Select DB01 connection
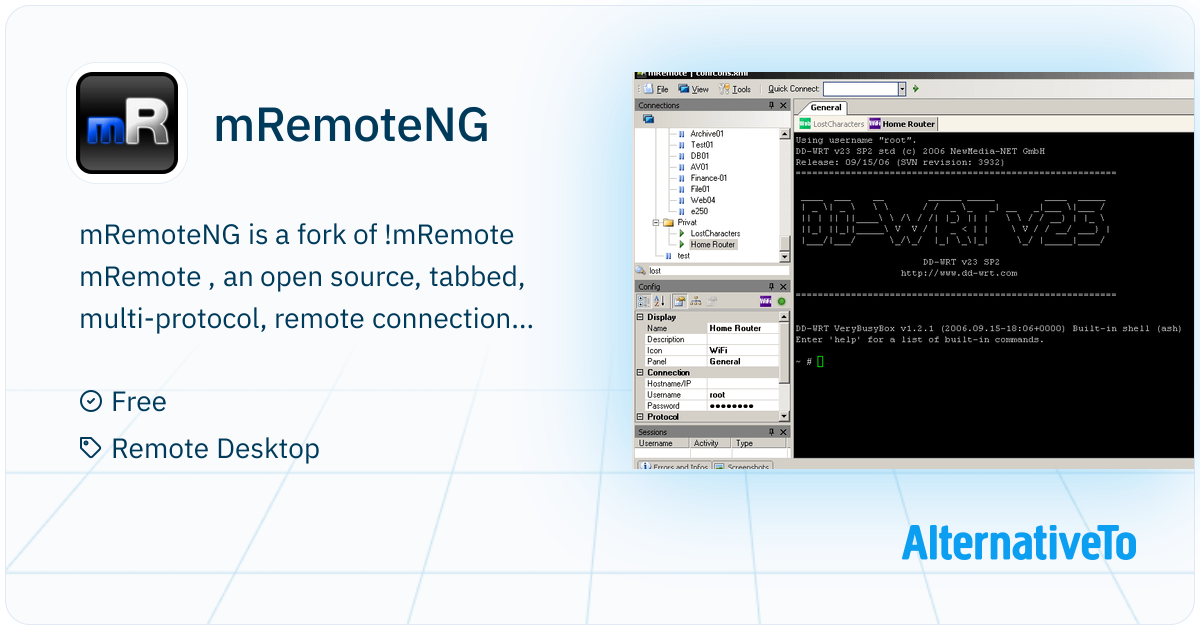The image size is (1200, 630). pos(700,156)
